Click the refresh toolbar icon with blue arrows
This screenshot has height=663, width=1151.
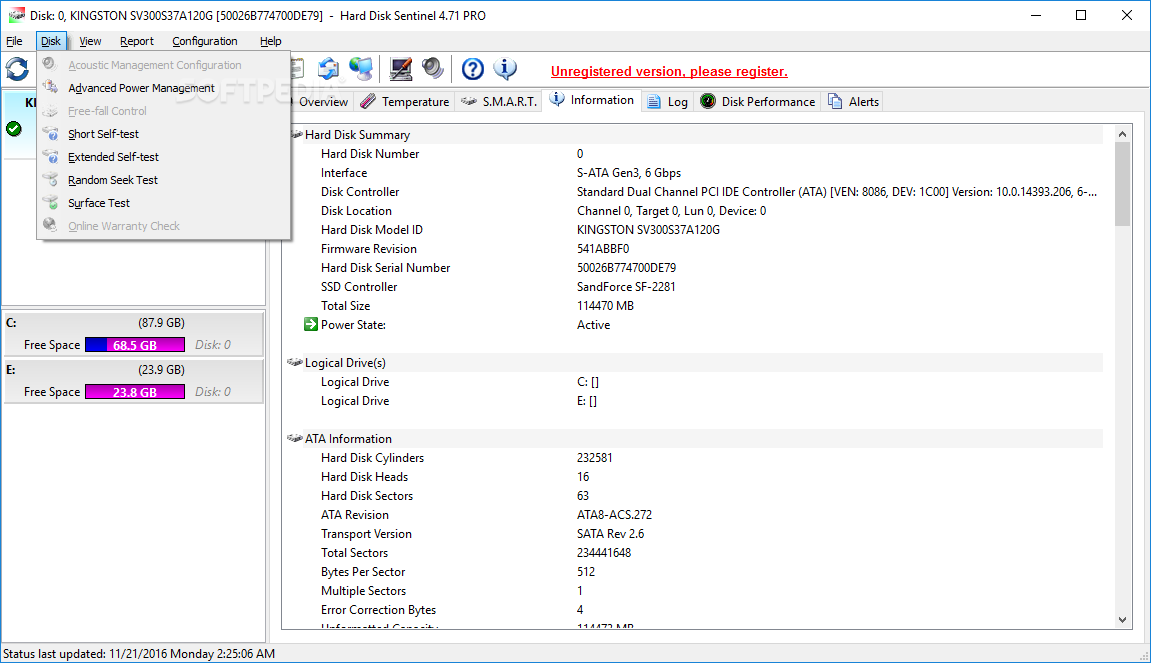point(17,69)
